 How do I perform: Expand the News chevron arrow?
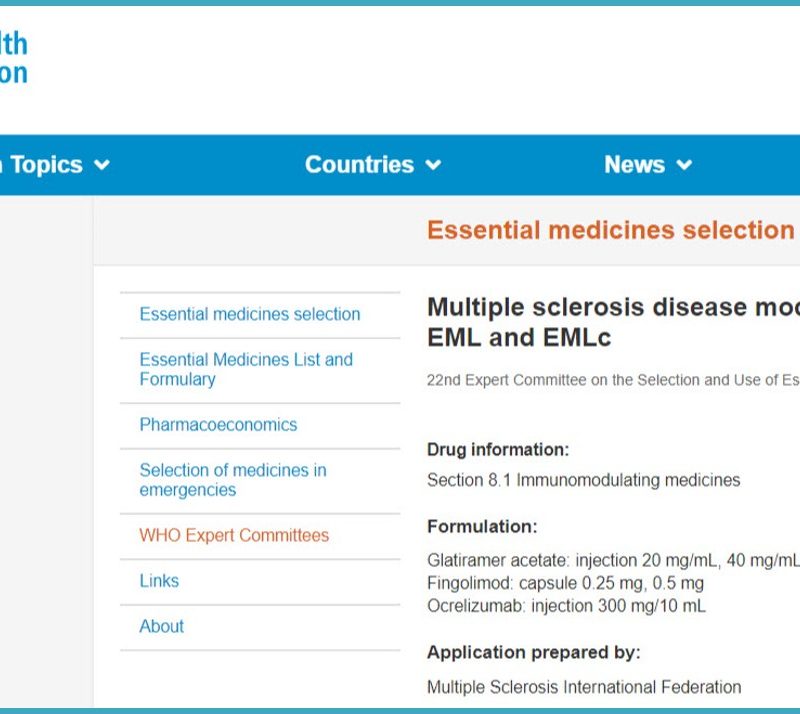[684, 166]
